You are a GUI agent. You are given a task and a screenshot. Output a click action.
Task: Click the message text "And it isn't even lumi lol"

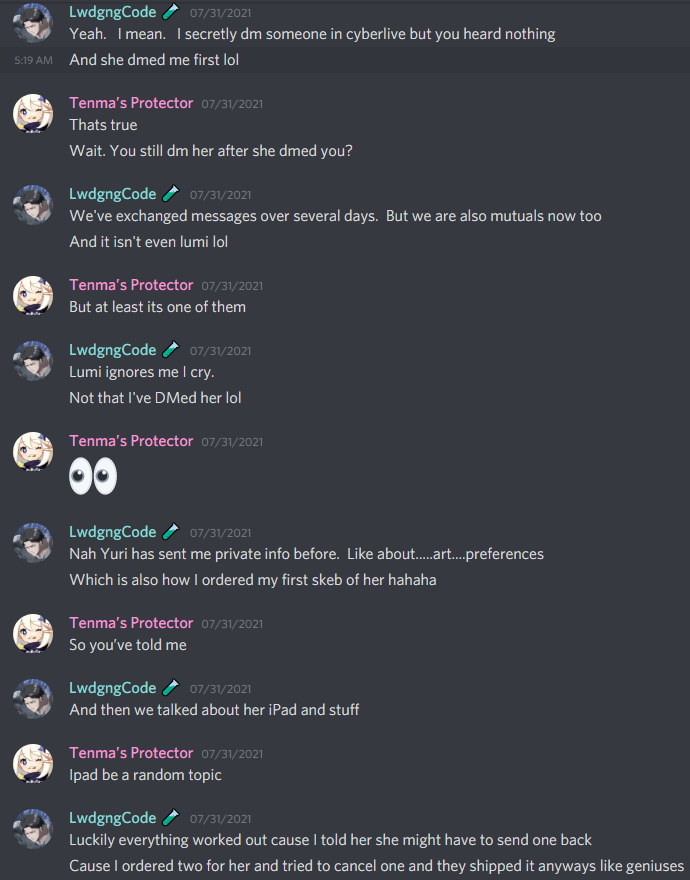click(x=149, y=242)
